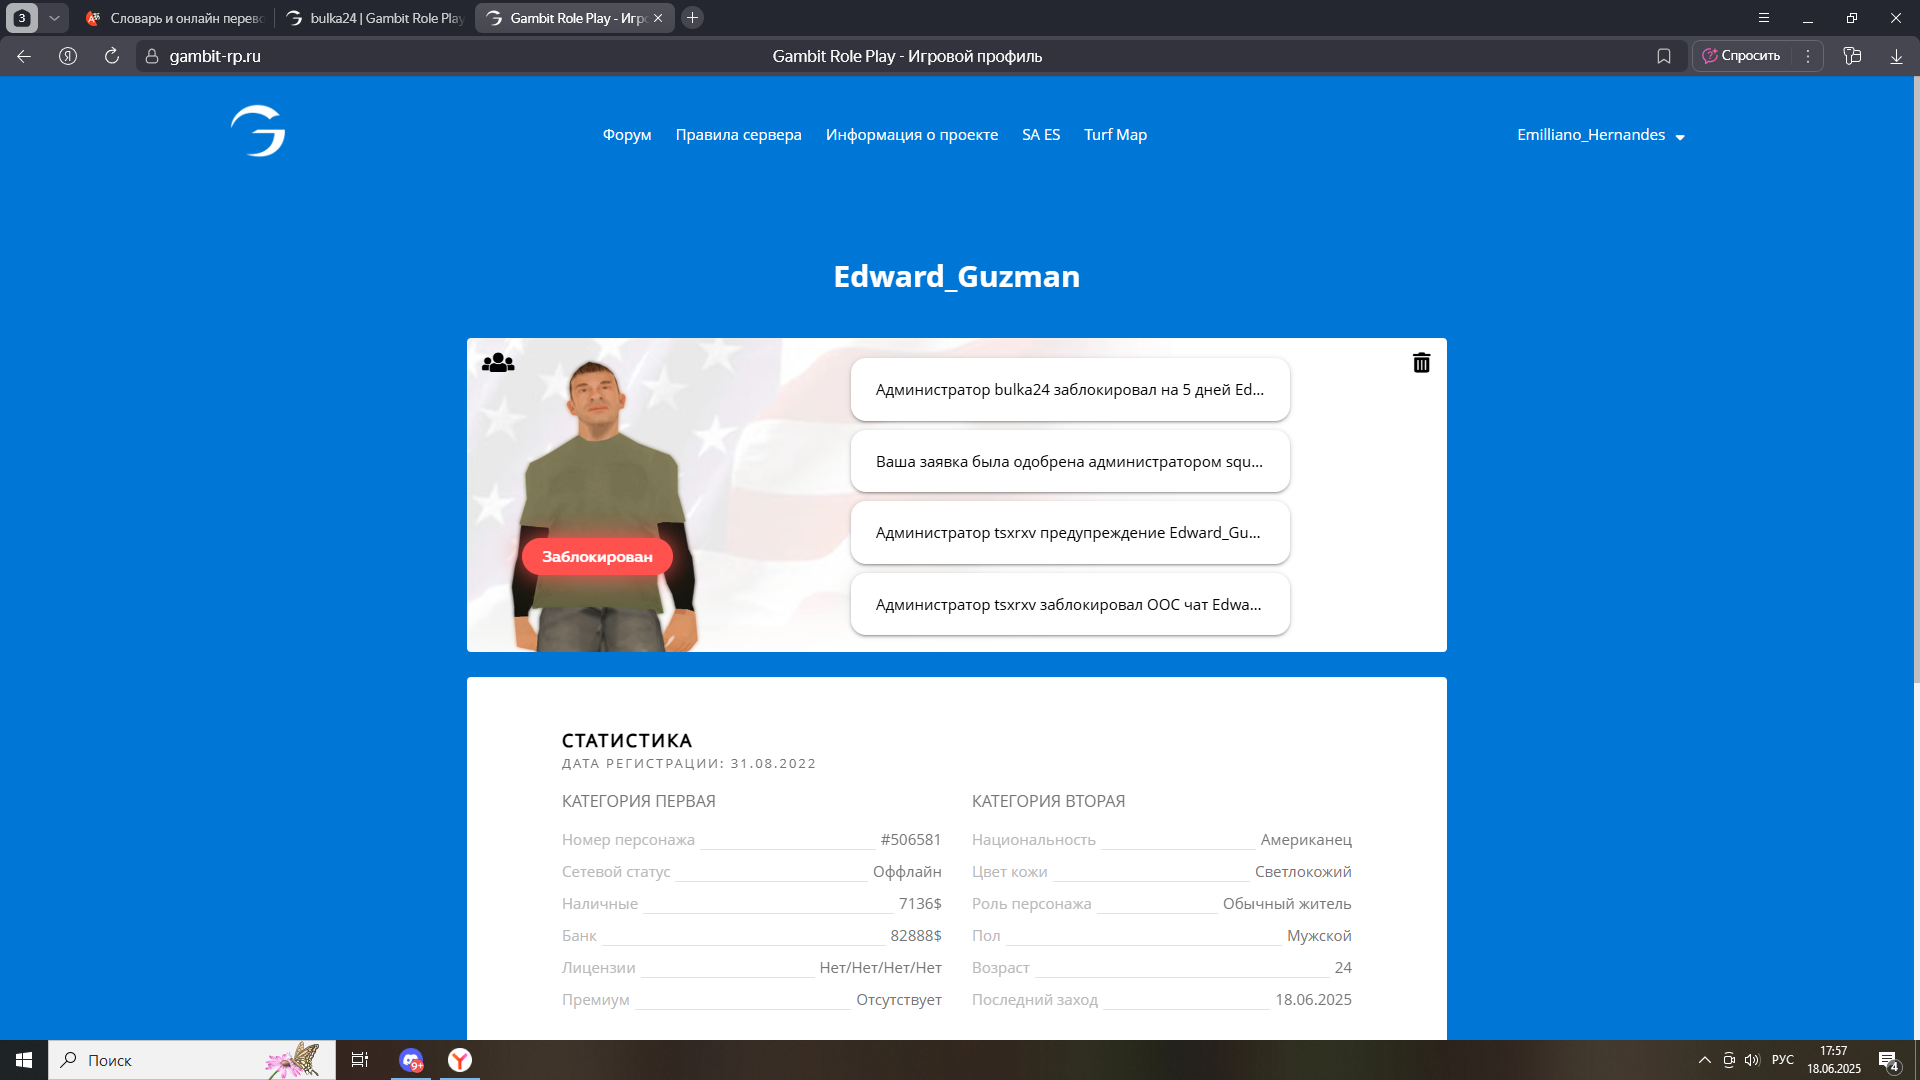Reload the page with refresh icon
1920x1080 pixels.
(x=112, y=56)
